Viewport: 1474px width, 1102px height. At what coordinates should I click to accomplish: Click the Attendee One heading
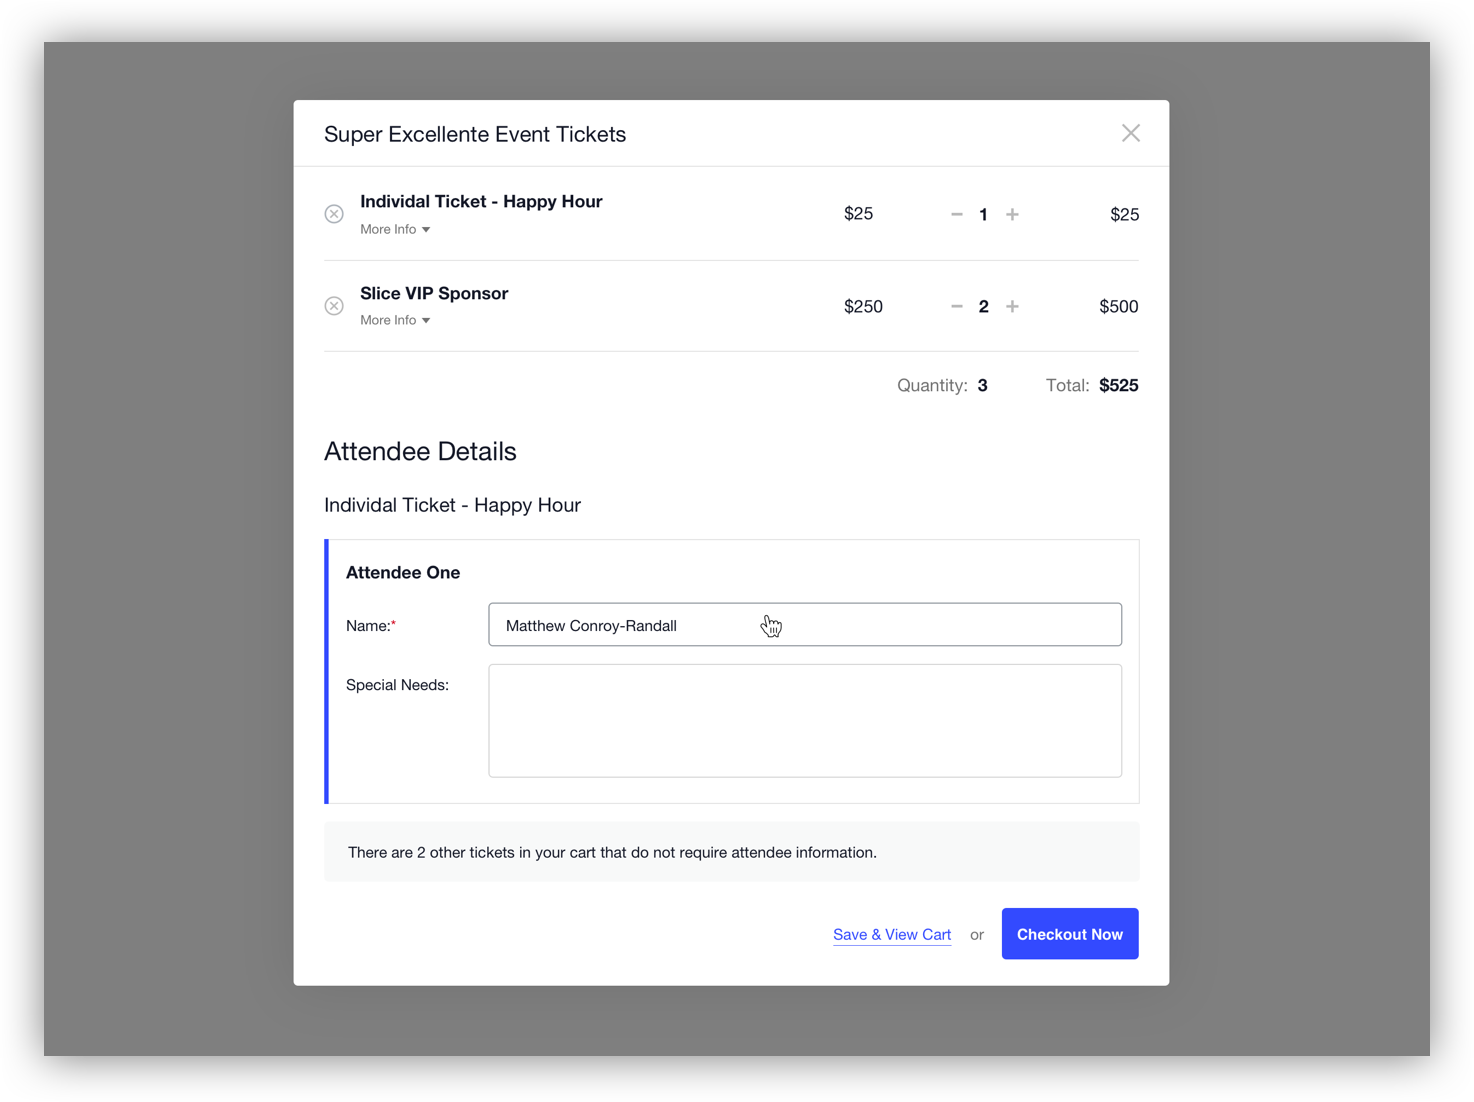403,573
